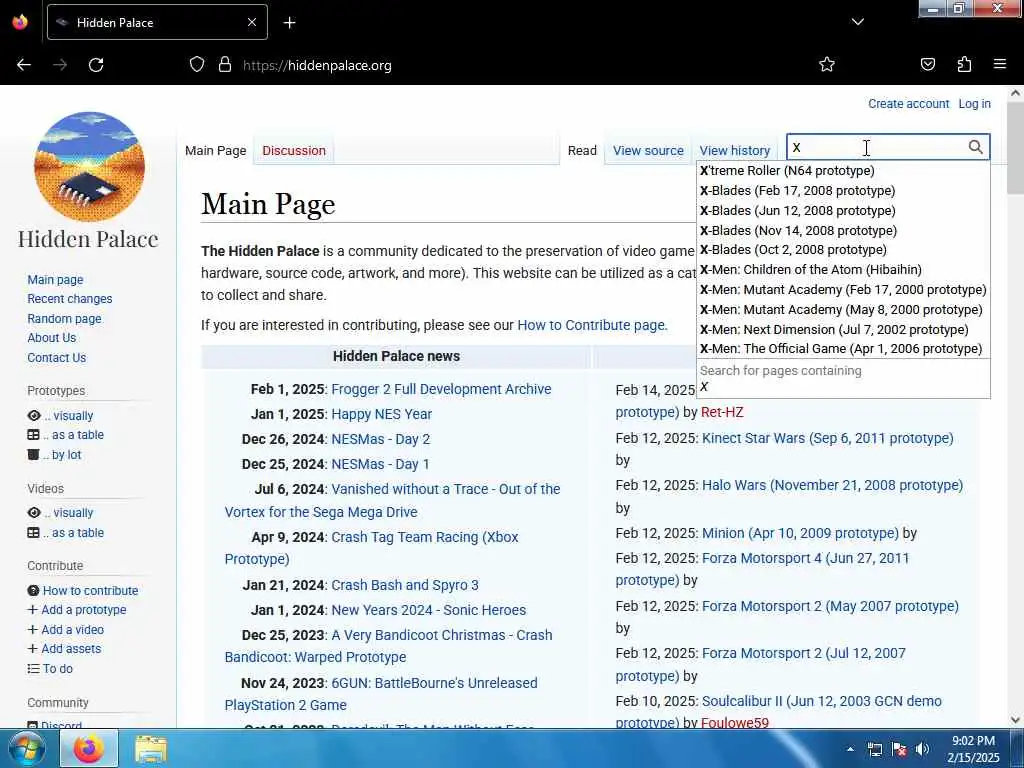This screenshot has width=1024, height=768.
Task: Click the Log in link
Action: [x=974, y=104]
